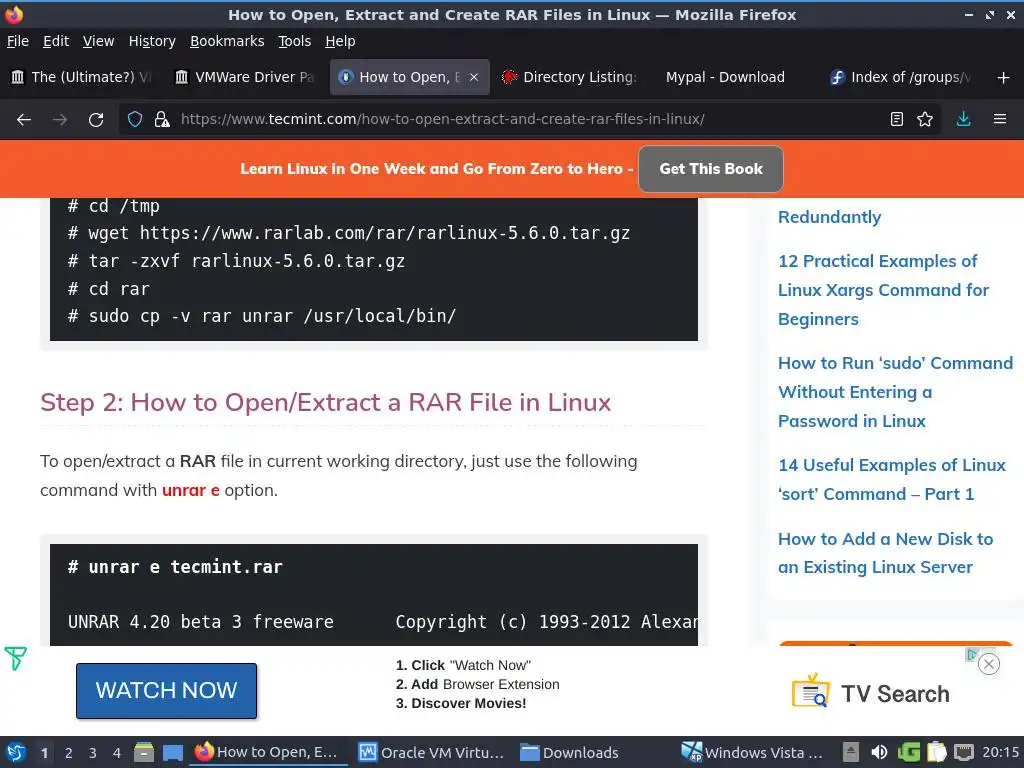Open a new tab with plus button
This screenshot has height=768, width=1024.
pyautogui.click(x=1004, y=78)
